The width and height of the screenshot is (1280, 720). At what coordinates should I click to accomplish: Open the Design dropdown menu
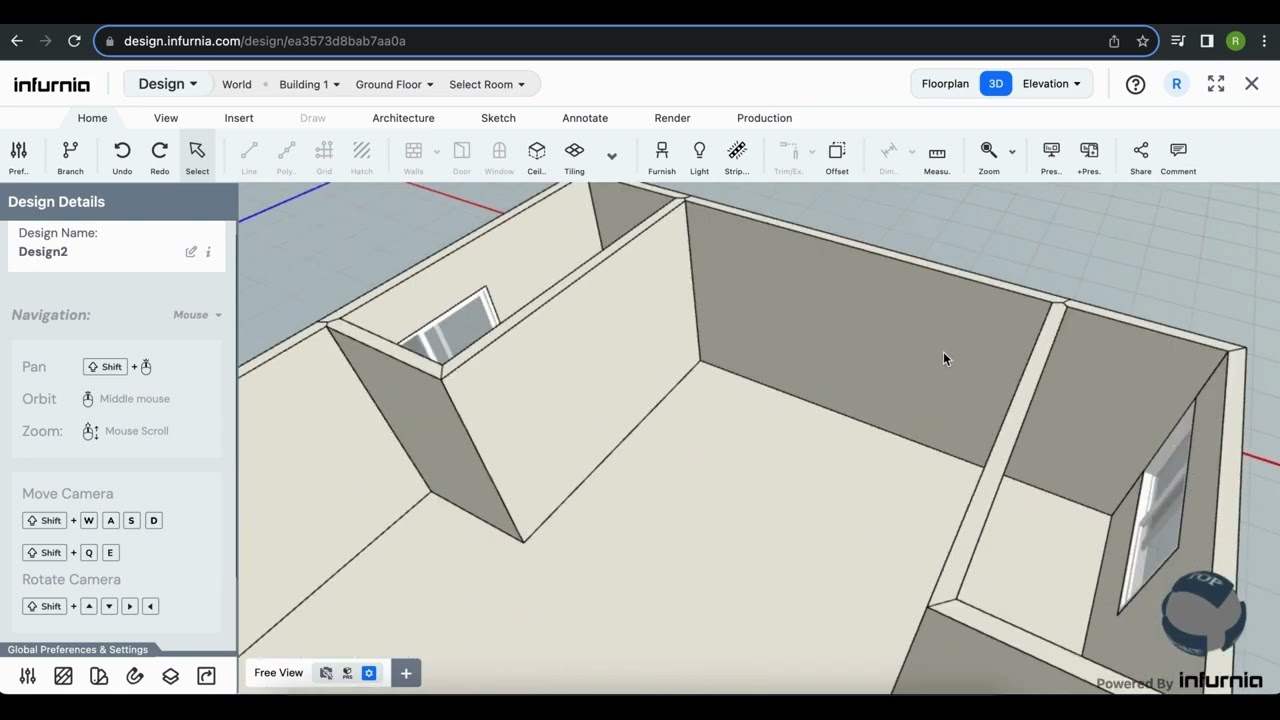pos(167,84)
